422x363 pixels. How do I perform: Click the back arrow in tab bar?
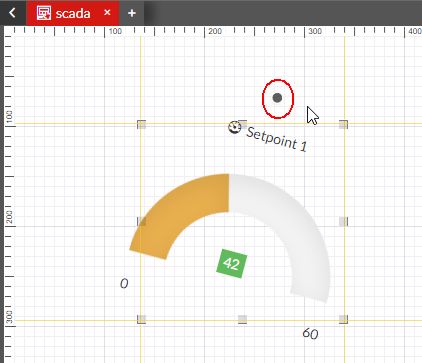[12, 13]
